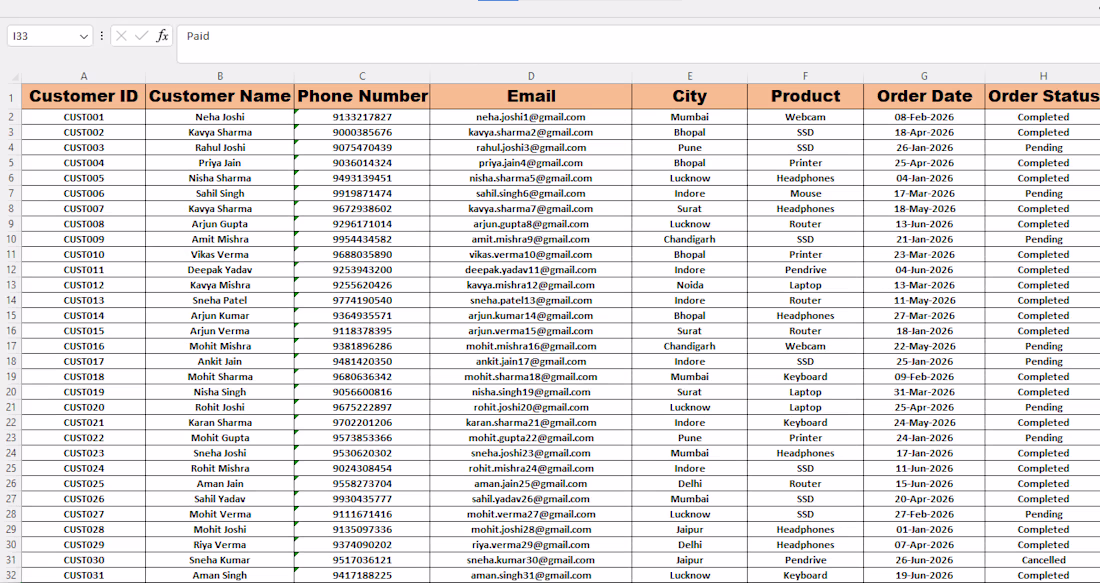Select date cell 31-Mar-2026
The height and width of the screenshot is (583, 1100).
pyautogui.click(x=924, y=392)
